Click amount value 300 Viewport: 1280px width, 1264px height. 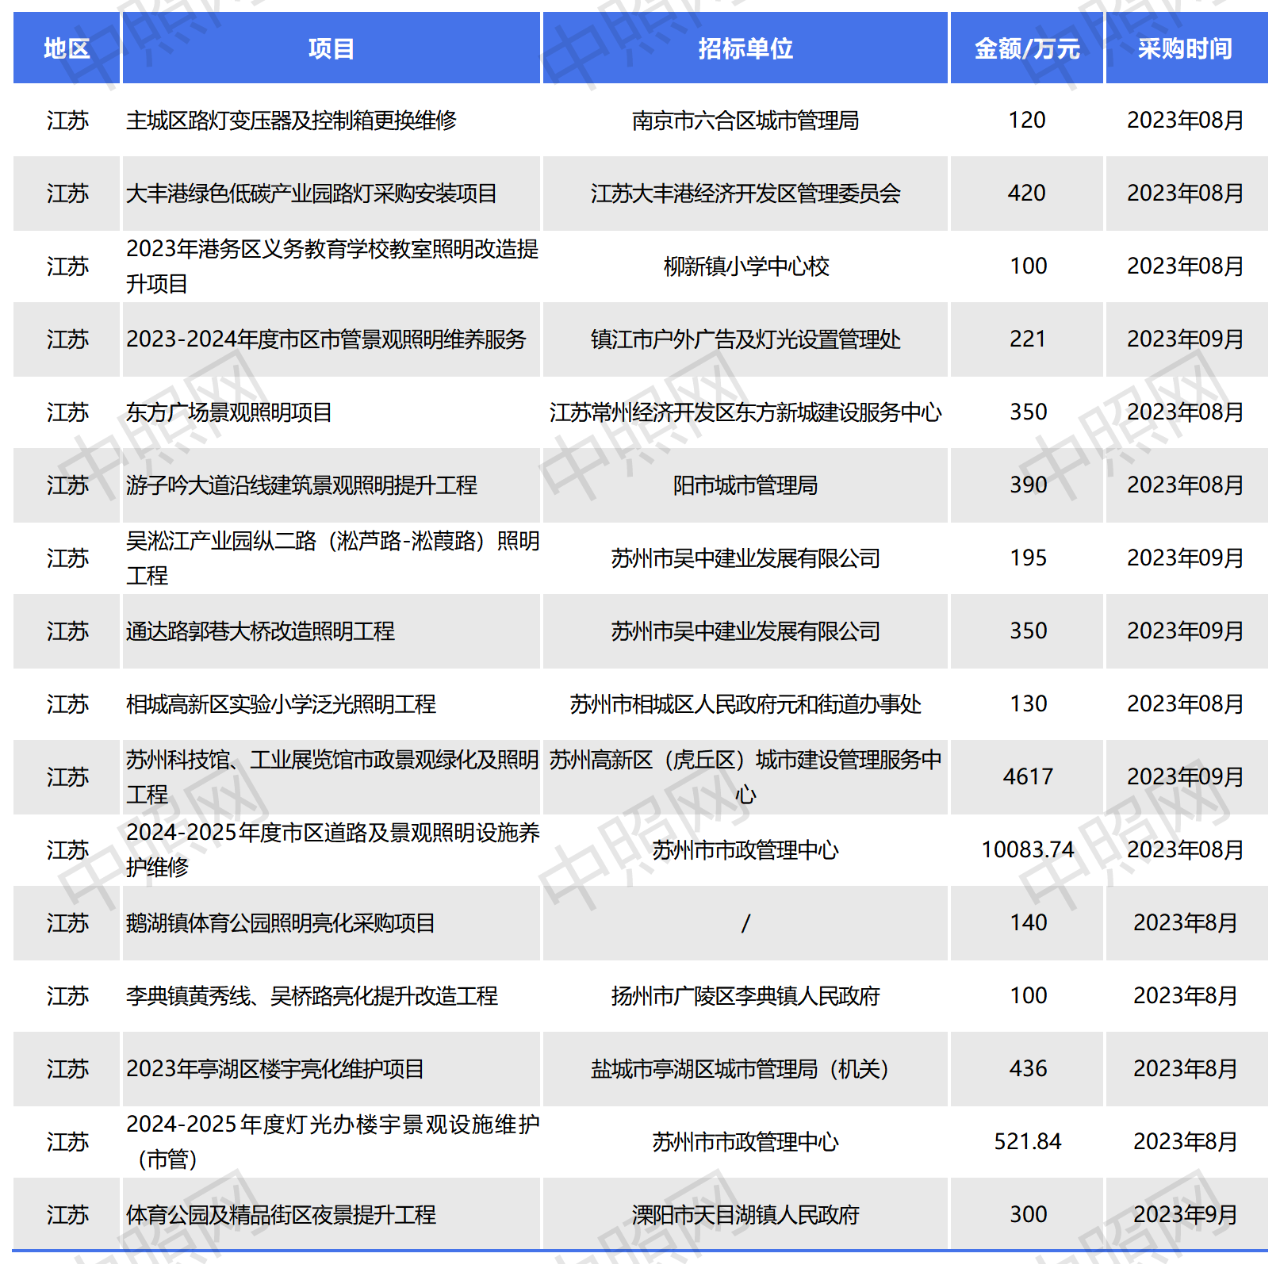tap(1028, 1215)
